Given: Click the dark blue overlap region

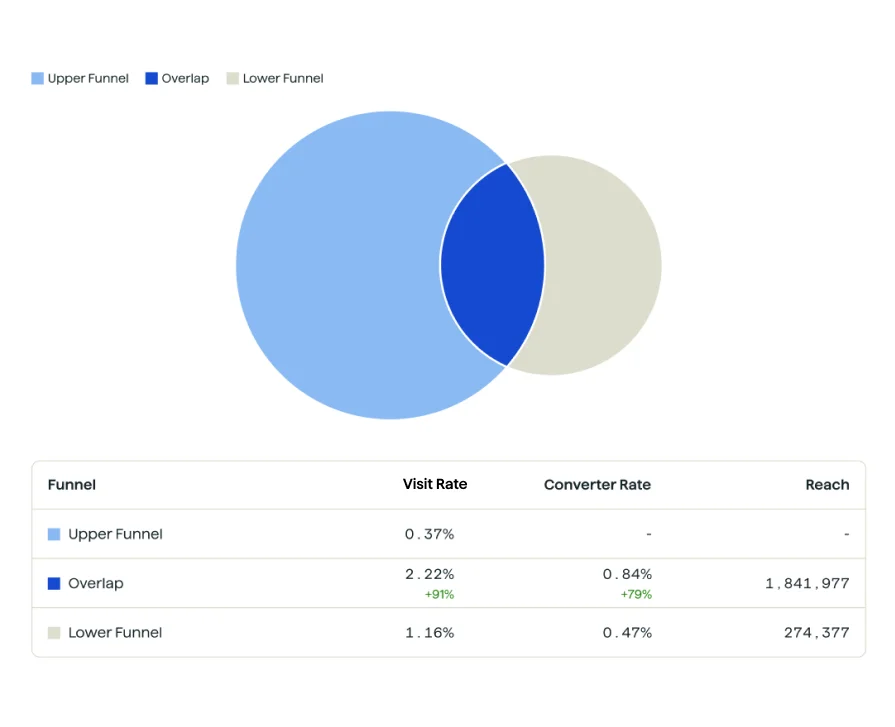Looking at the screenshot, I should pos(493,263).
